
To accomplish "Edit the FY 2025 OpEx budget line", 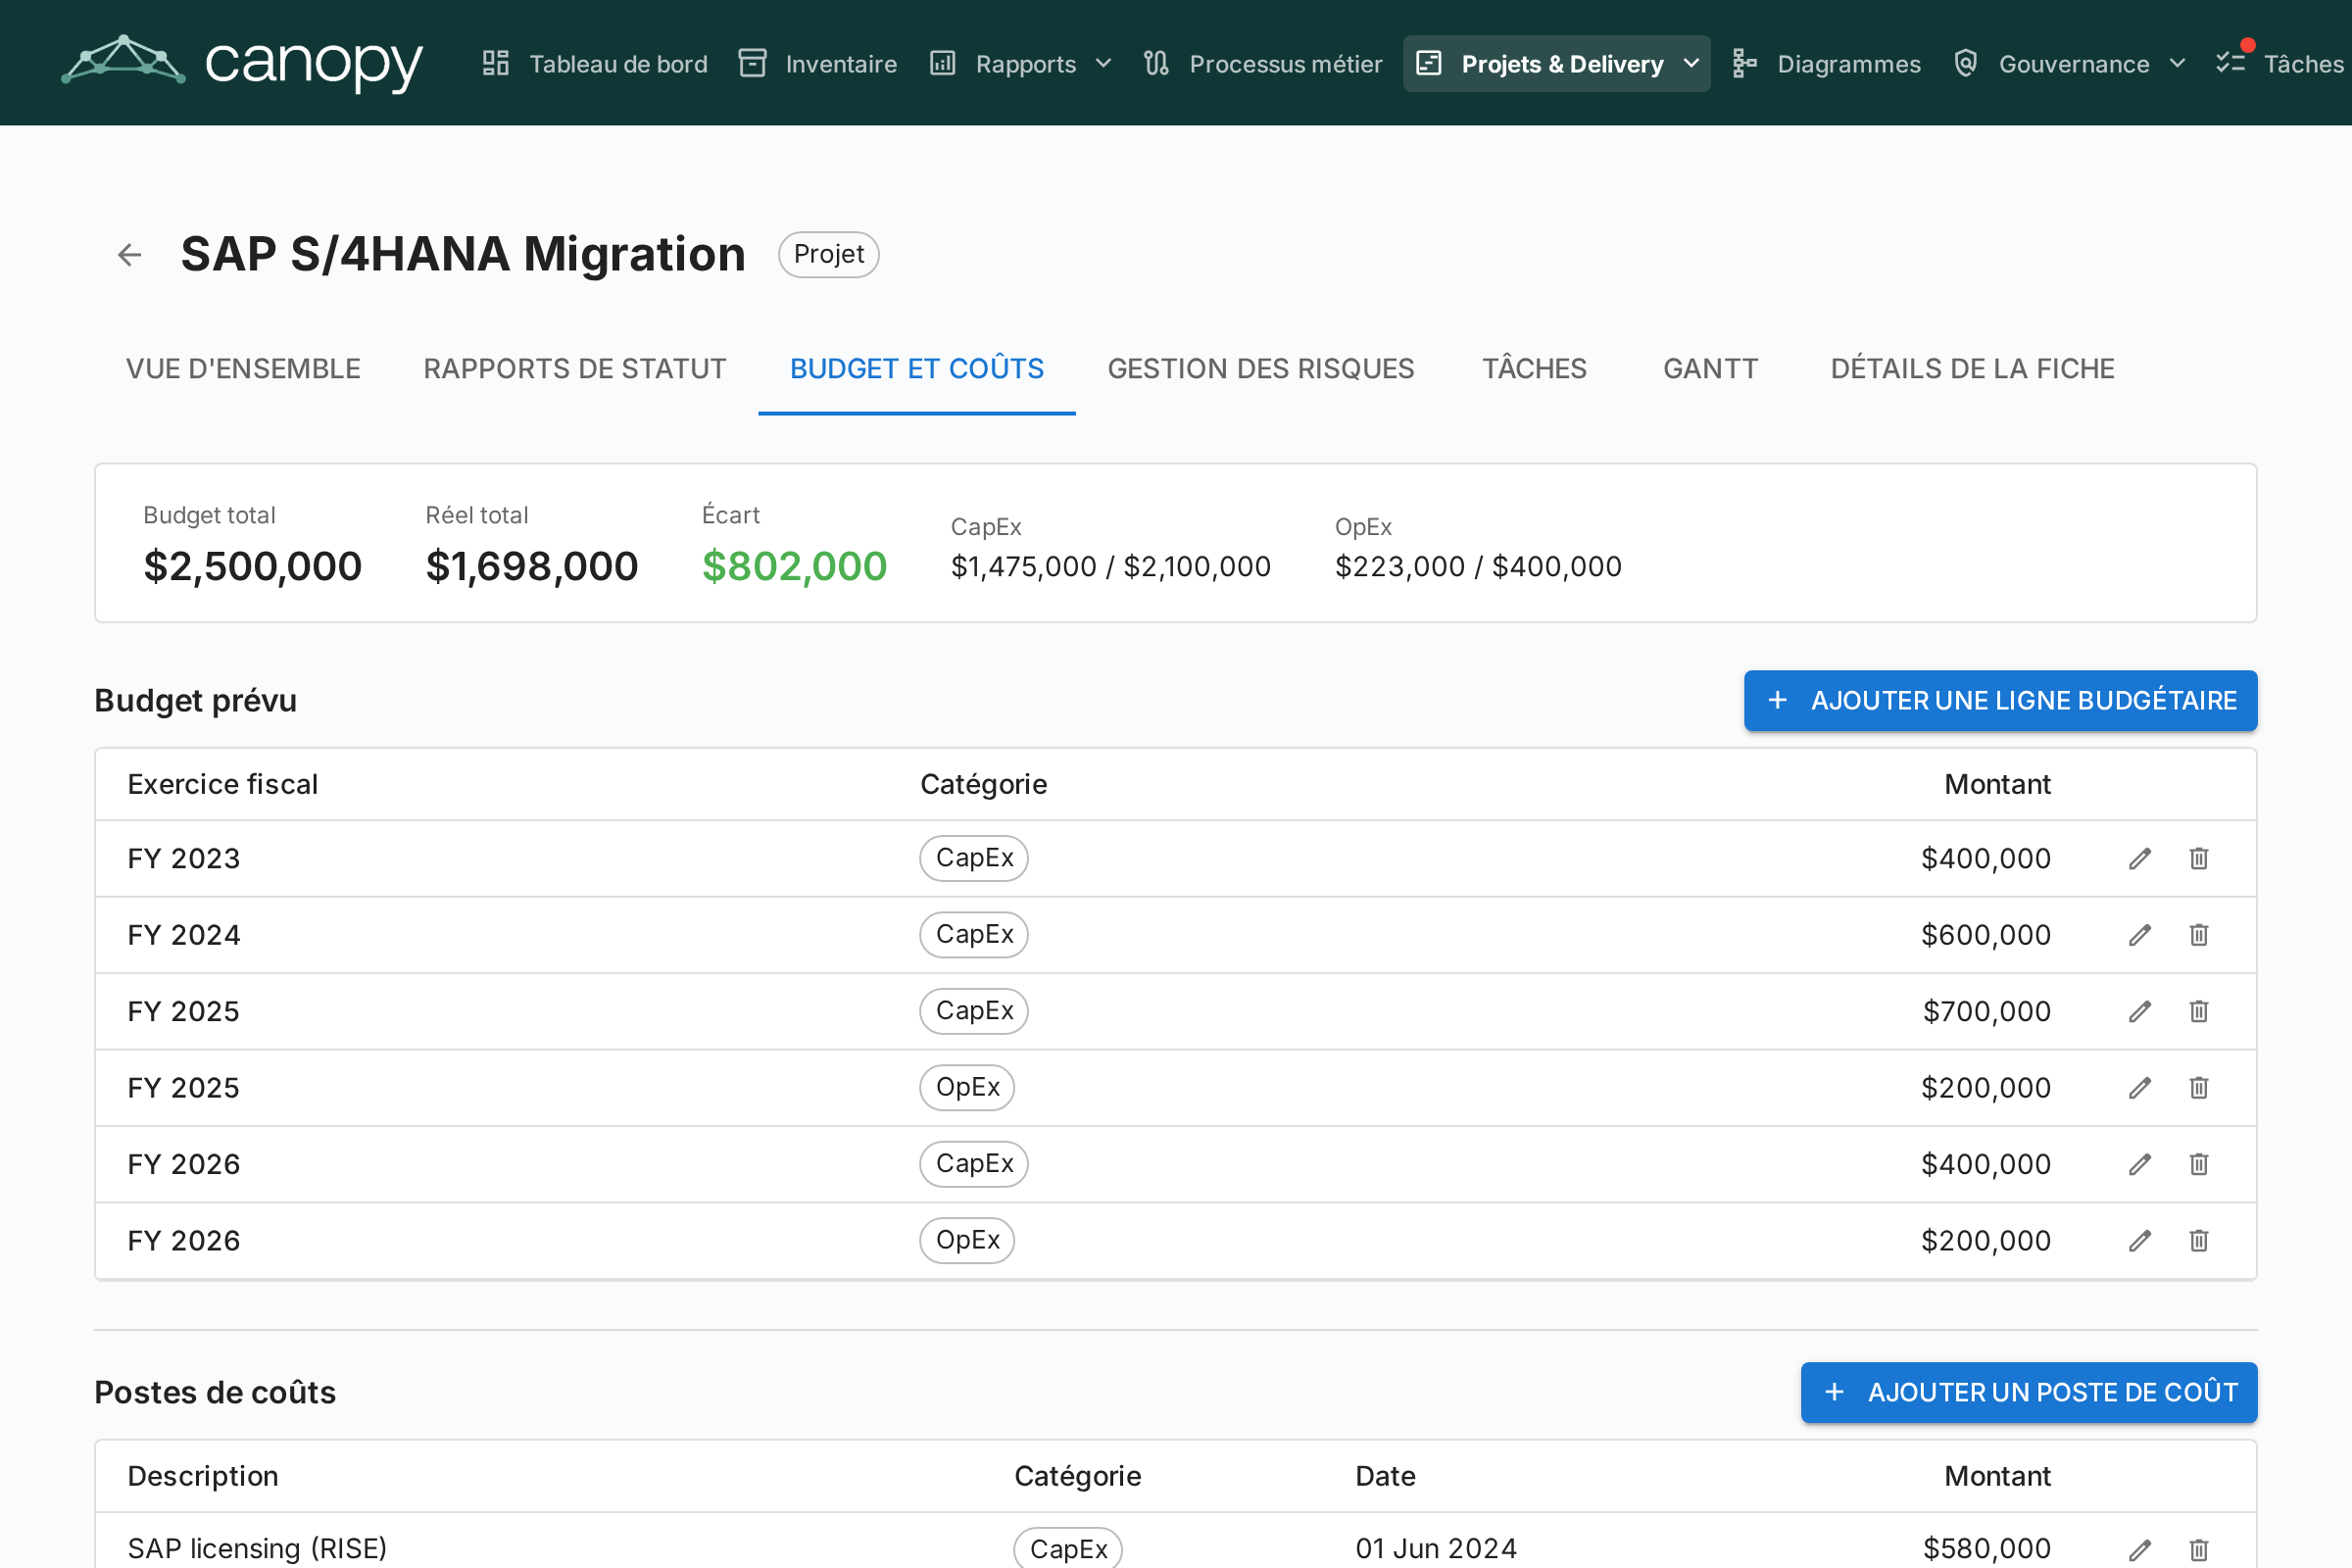I will [x=2140, y=1088].
